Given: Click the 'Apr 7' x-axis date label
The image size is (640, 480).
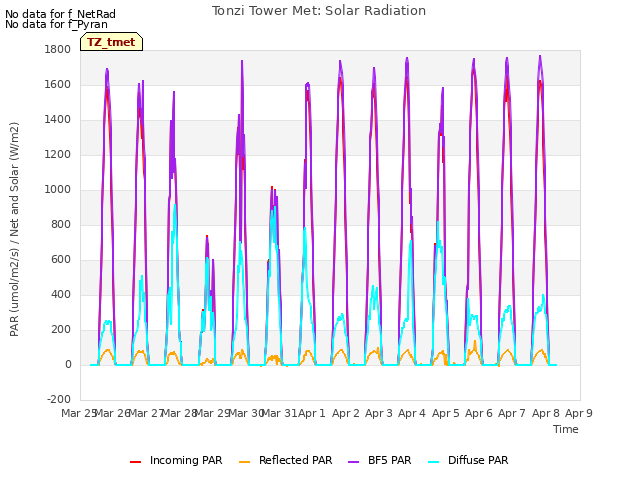Looking at the screenshot, I should (512, 413).
